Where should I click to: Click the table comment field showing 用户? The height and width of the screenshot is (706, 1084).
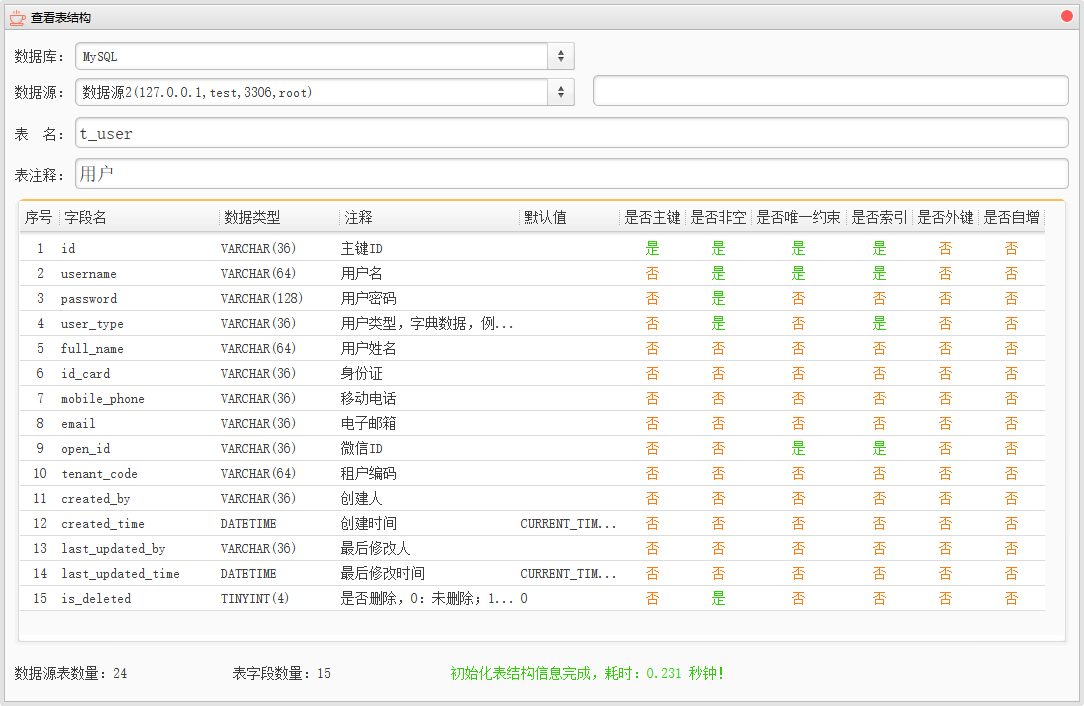[x=572, y=174]
